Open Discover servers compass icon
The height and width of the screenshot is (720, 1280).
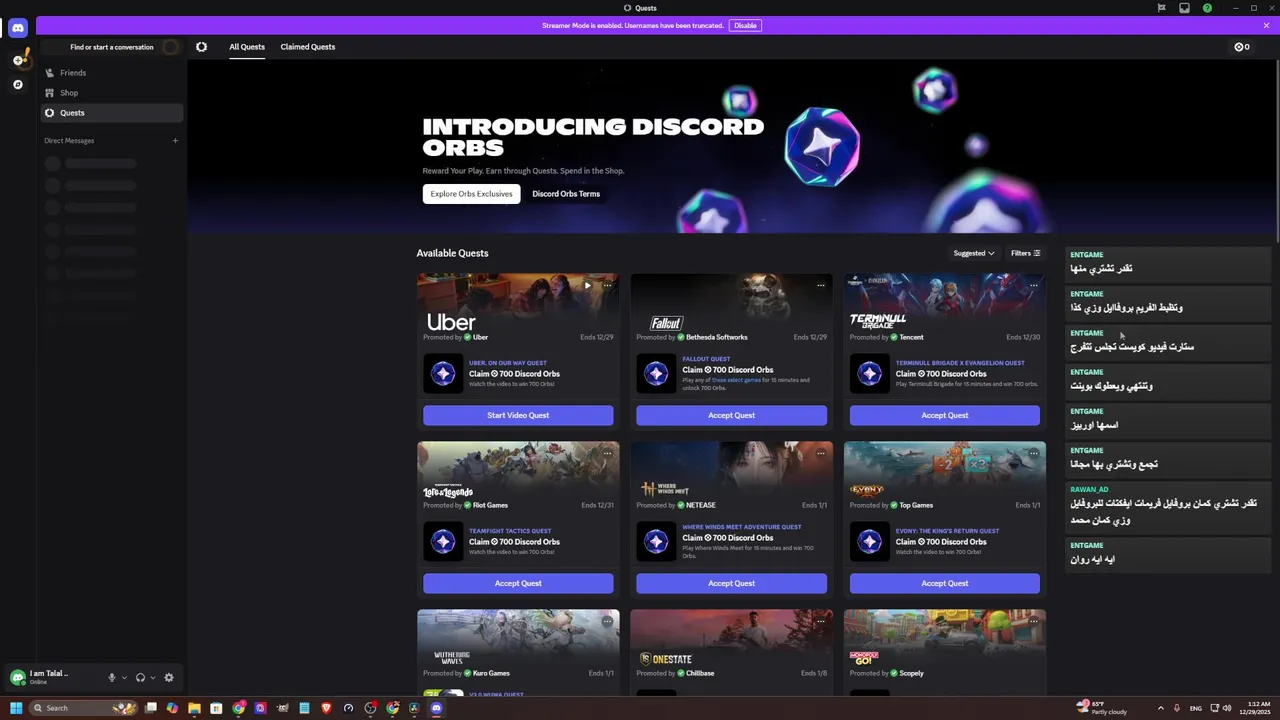tap(18, 85)
